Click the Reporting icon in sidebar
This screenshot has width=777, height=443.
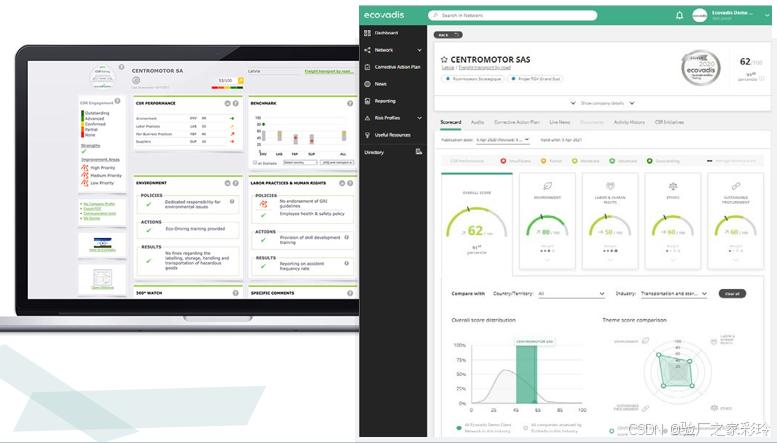tap(367, 101)
